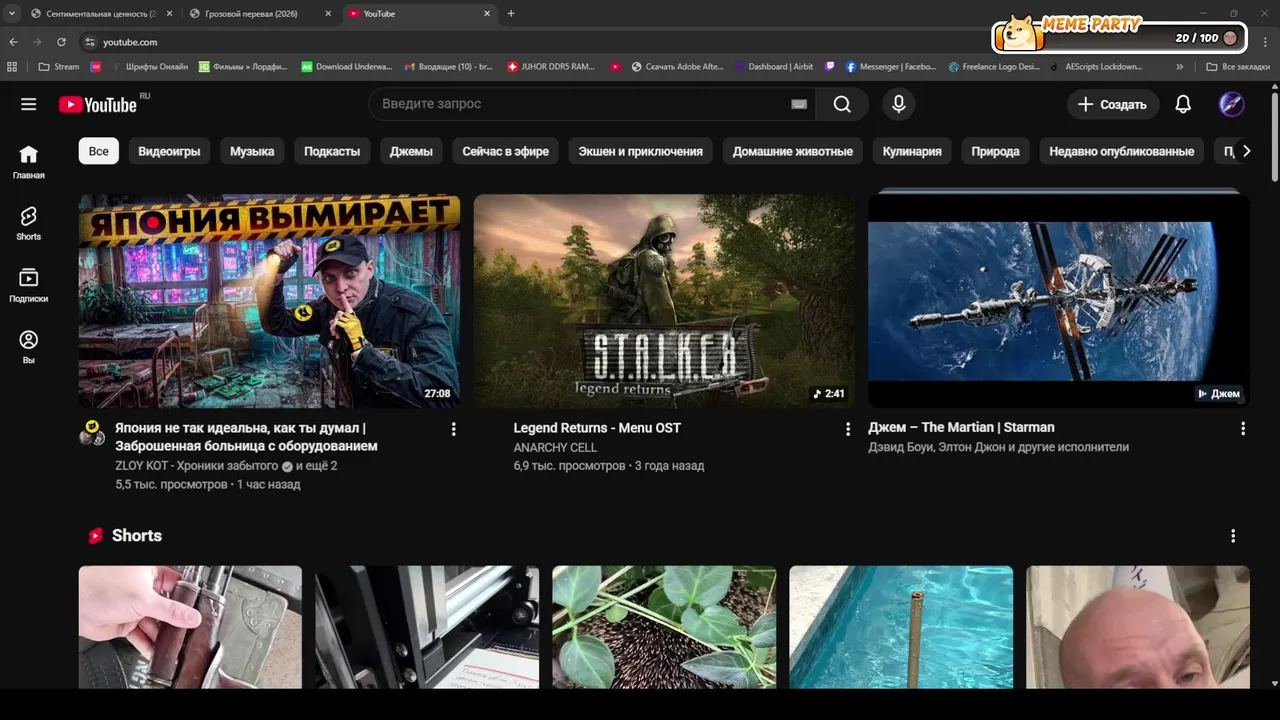
Task: Open the Shorts shelf three-dot menu
Action: pos(1233,536)
